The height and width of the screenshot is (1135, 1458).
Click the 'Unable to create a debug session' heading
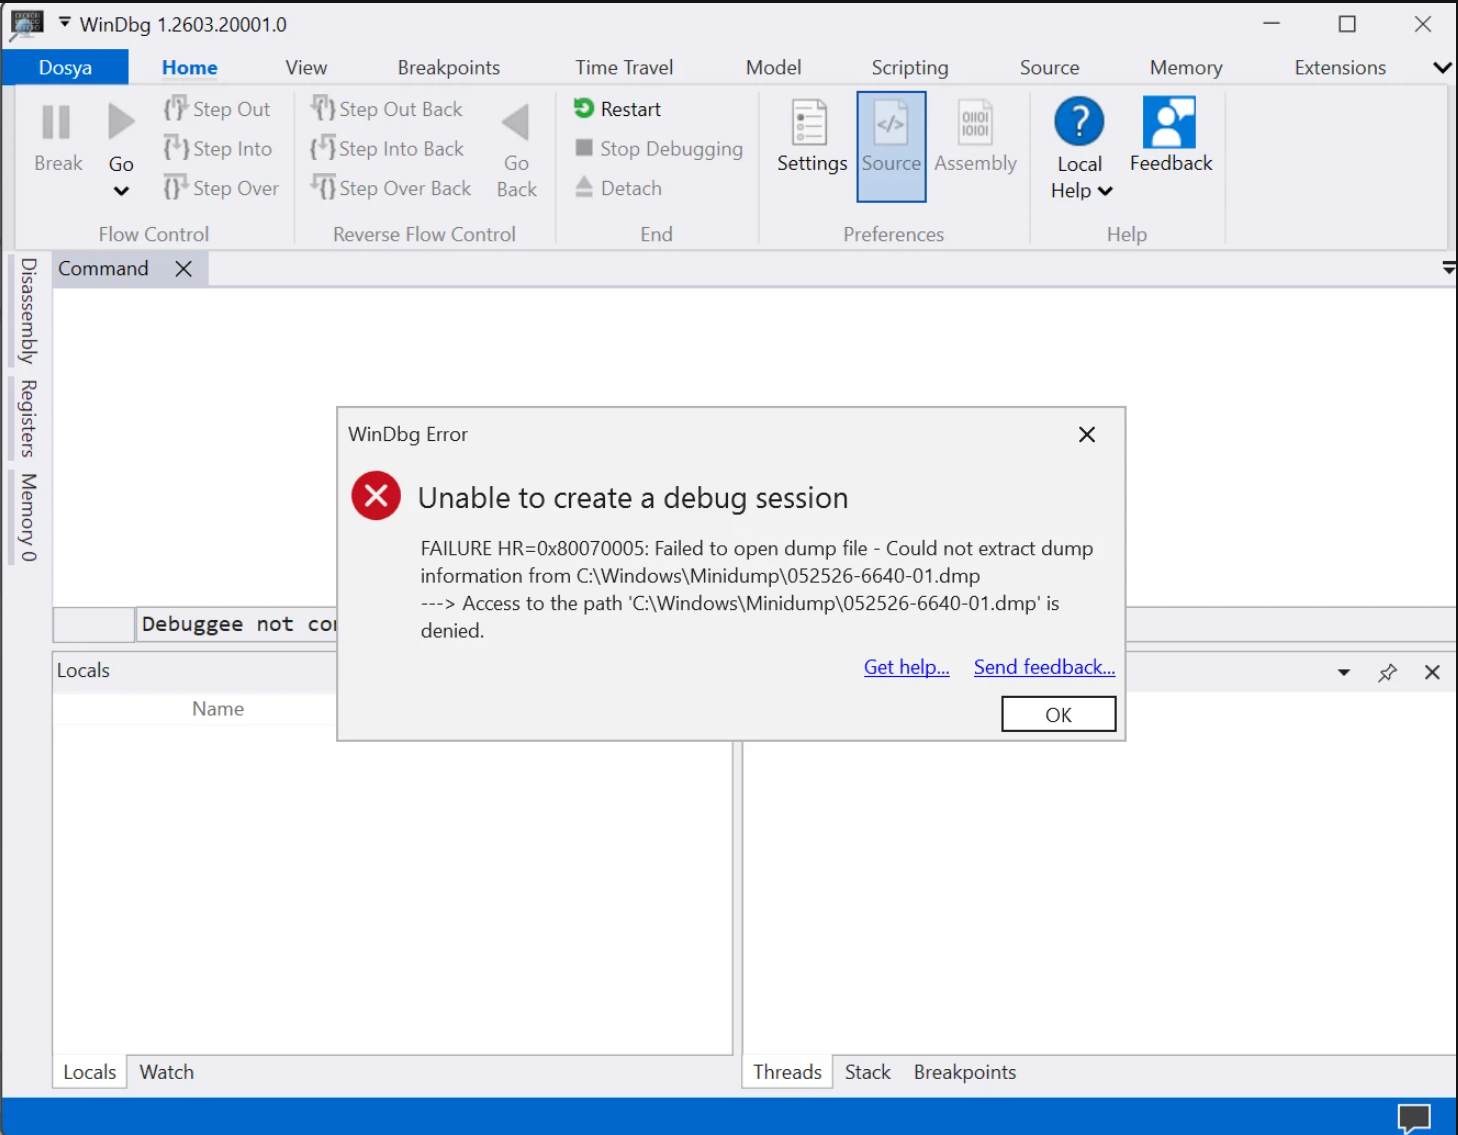[x=633, y=498]
